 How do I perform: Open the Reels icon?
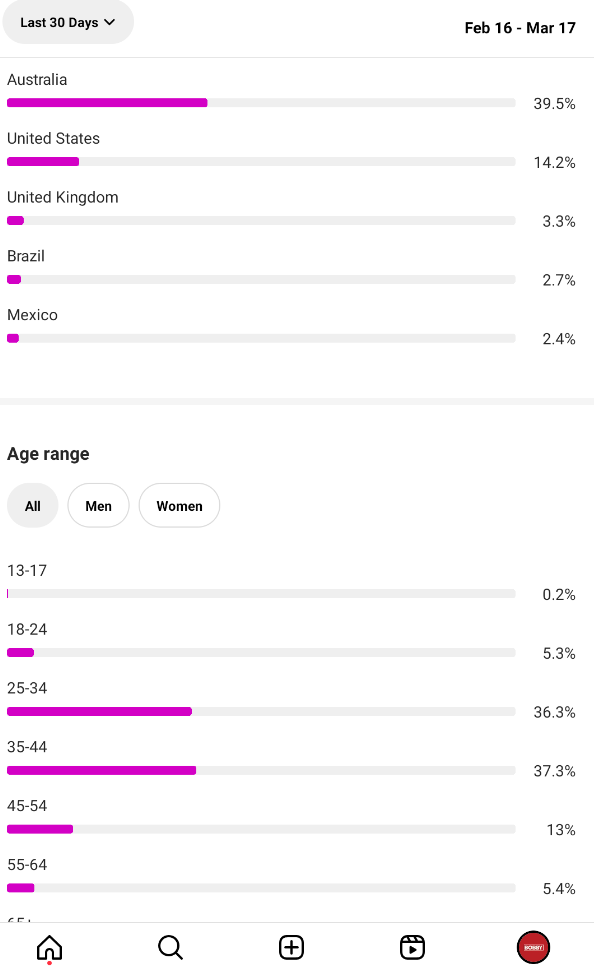pos(412,948)
